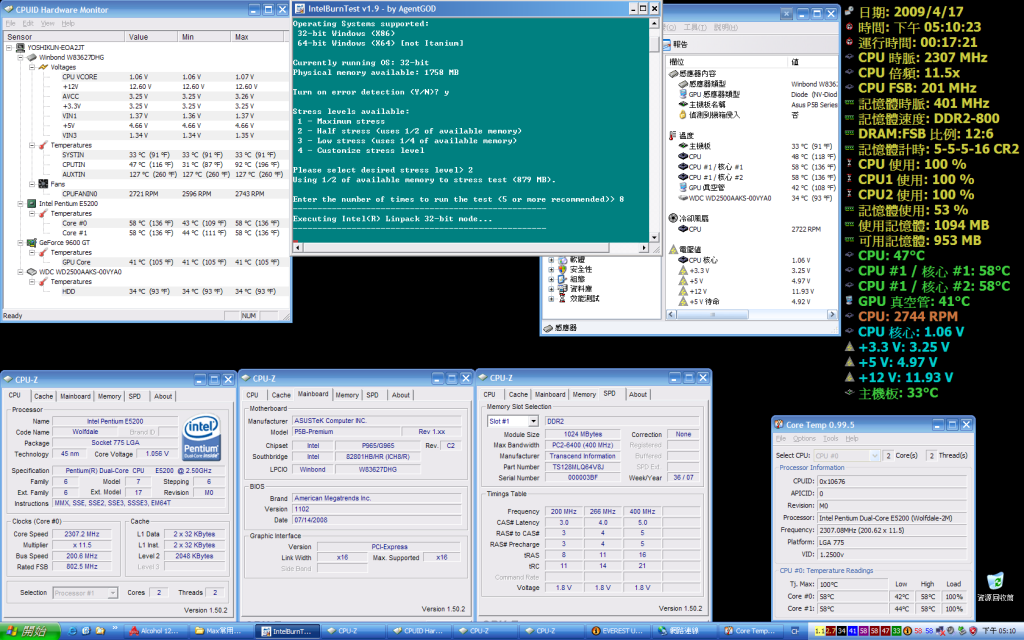Click the 溫度 thermometer icon in EVEREST
Viewport: 1024px width, 640px height.
coord(672,136)
